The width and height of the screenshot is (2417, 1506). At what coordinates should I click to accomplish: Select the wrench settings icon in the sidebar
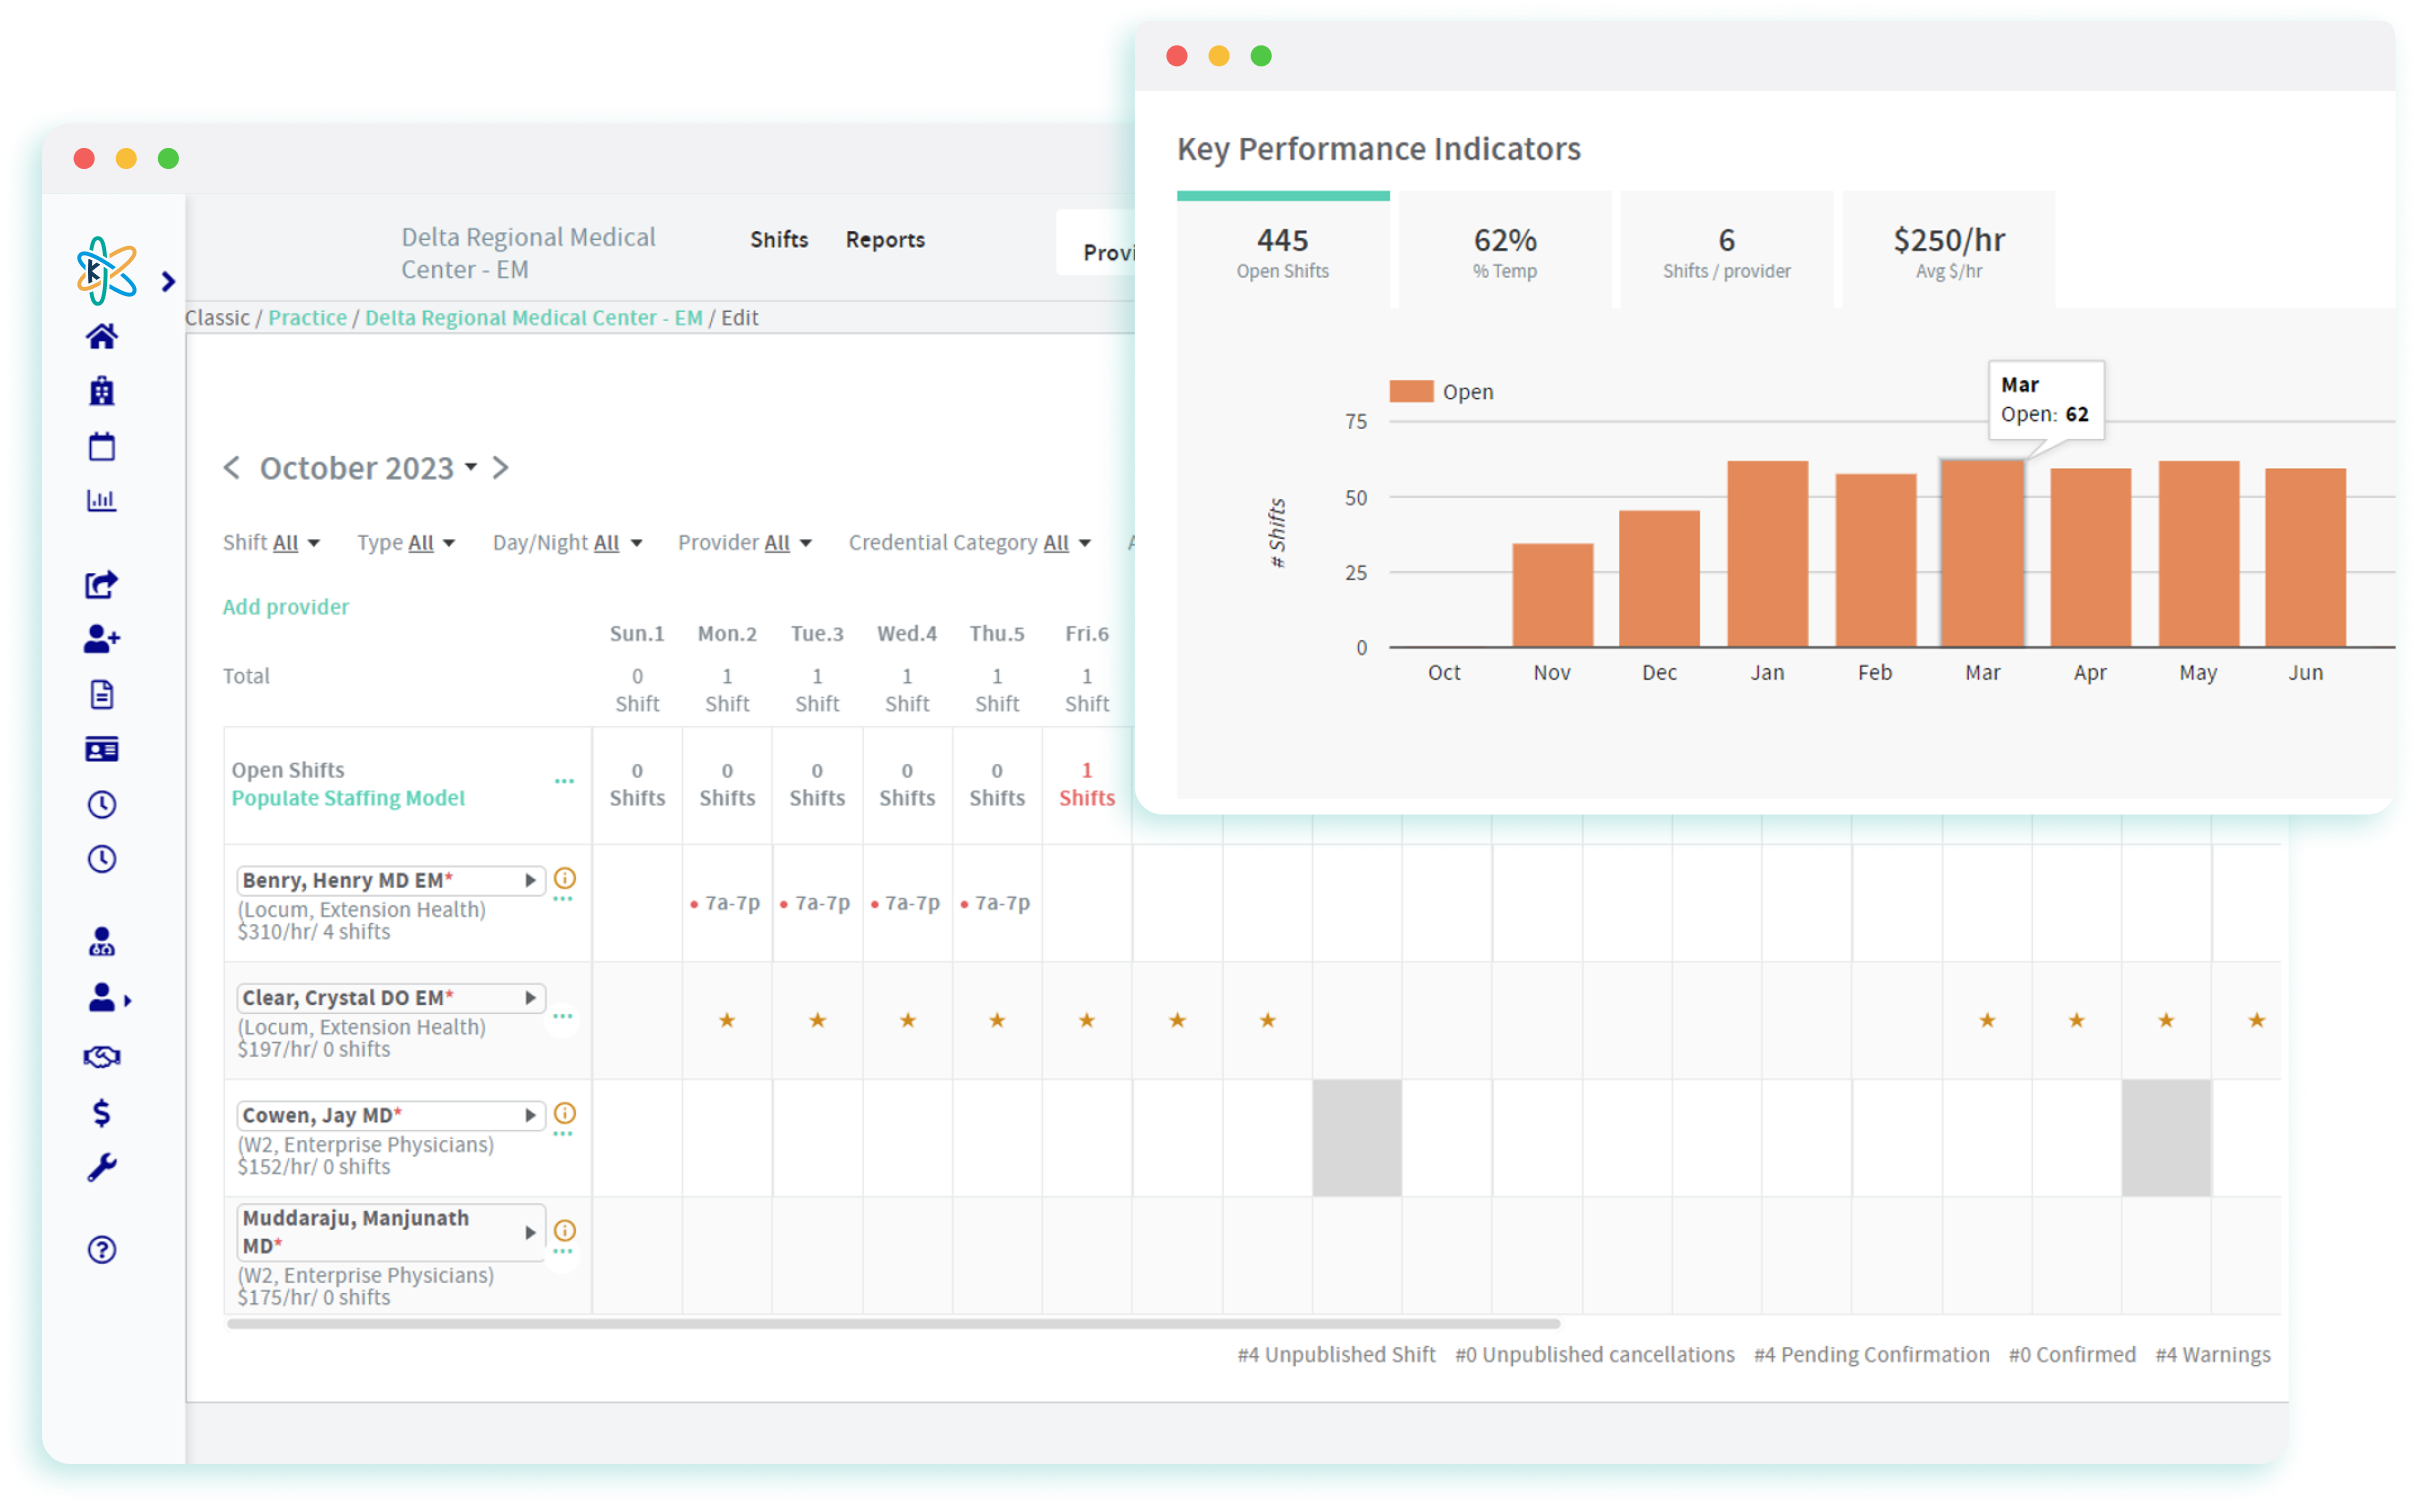(101, 1166)
